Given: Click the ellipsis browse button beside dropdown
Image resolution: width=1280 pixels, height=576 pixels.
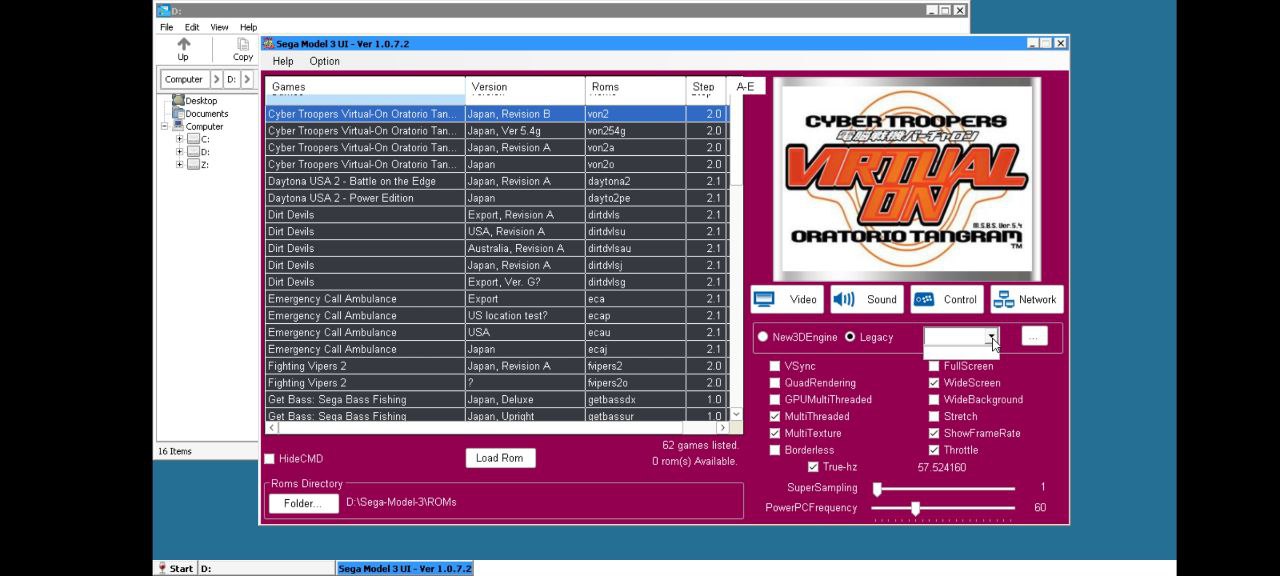Looking at the screenshot, I should [x=1033, y=337].
